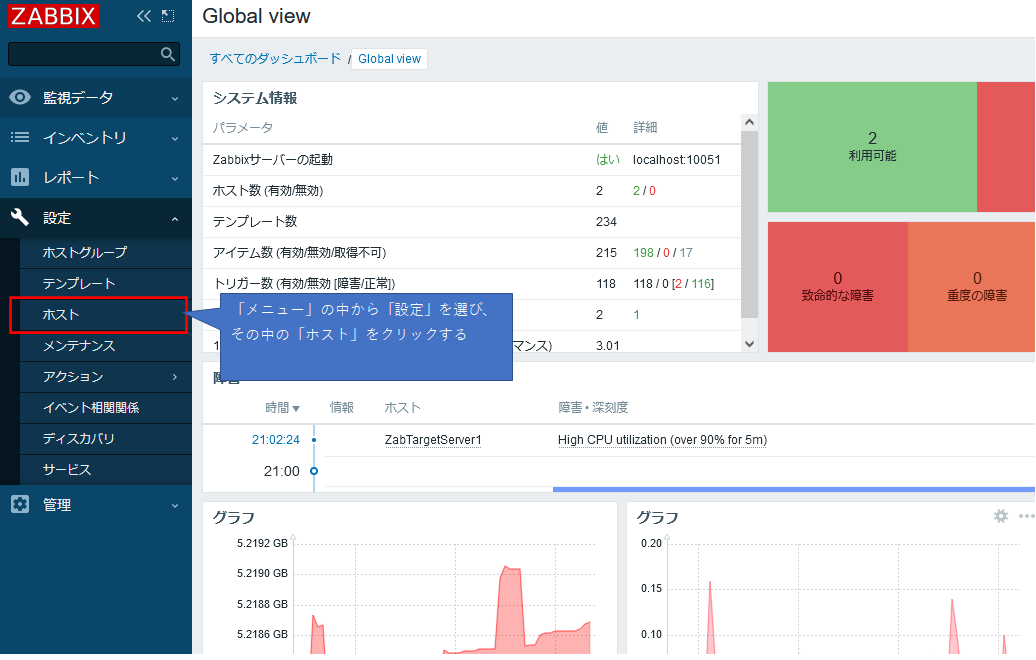Focus the sidebar search field
Image resolution: width=1036 pixels, height=660 pixels.
[x=93, y=54]
